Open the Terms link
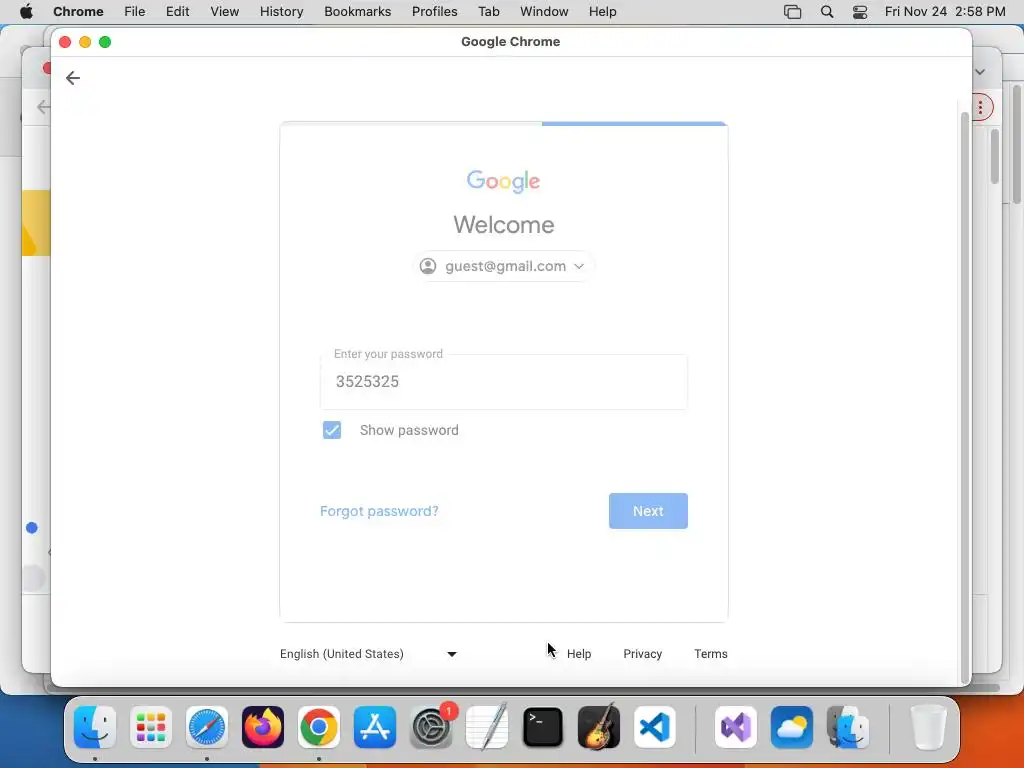The width and height of the screenshot is (1024, 768). pyautogui.click(x=711, y=654)
